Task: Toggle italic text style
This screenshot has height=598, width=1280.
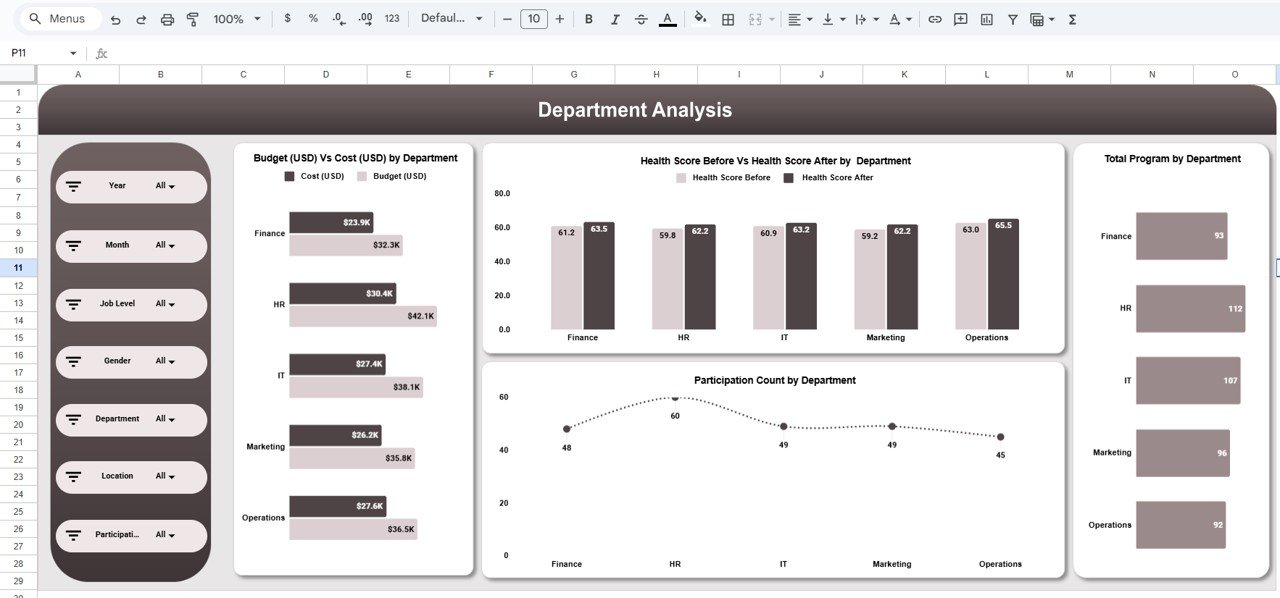Action: tap(614, 19)
